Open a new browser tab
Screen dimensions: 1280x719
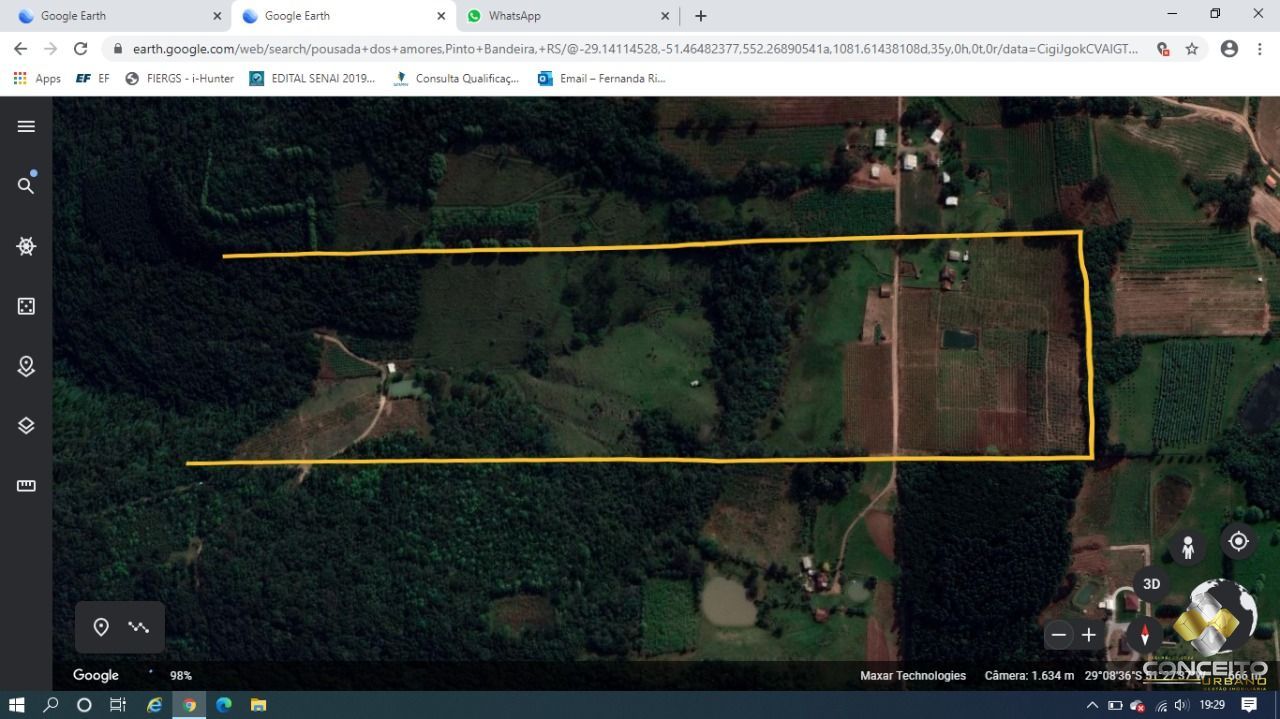(x=701, y=16)
